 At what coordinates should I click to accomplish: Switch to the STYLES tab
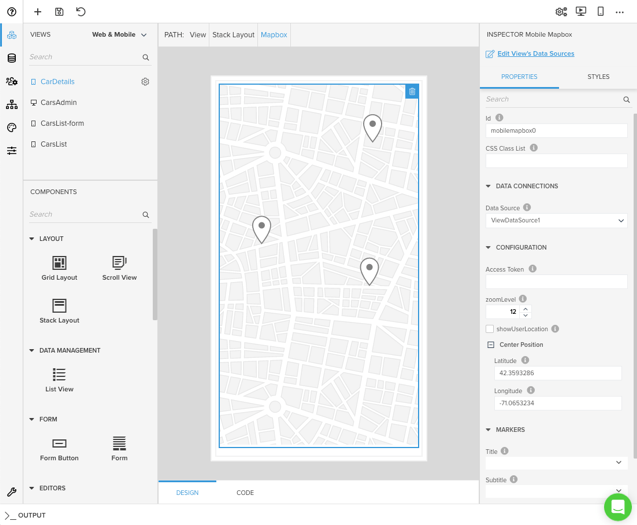coord(598,77)
